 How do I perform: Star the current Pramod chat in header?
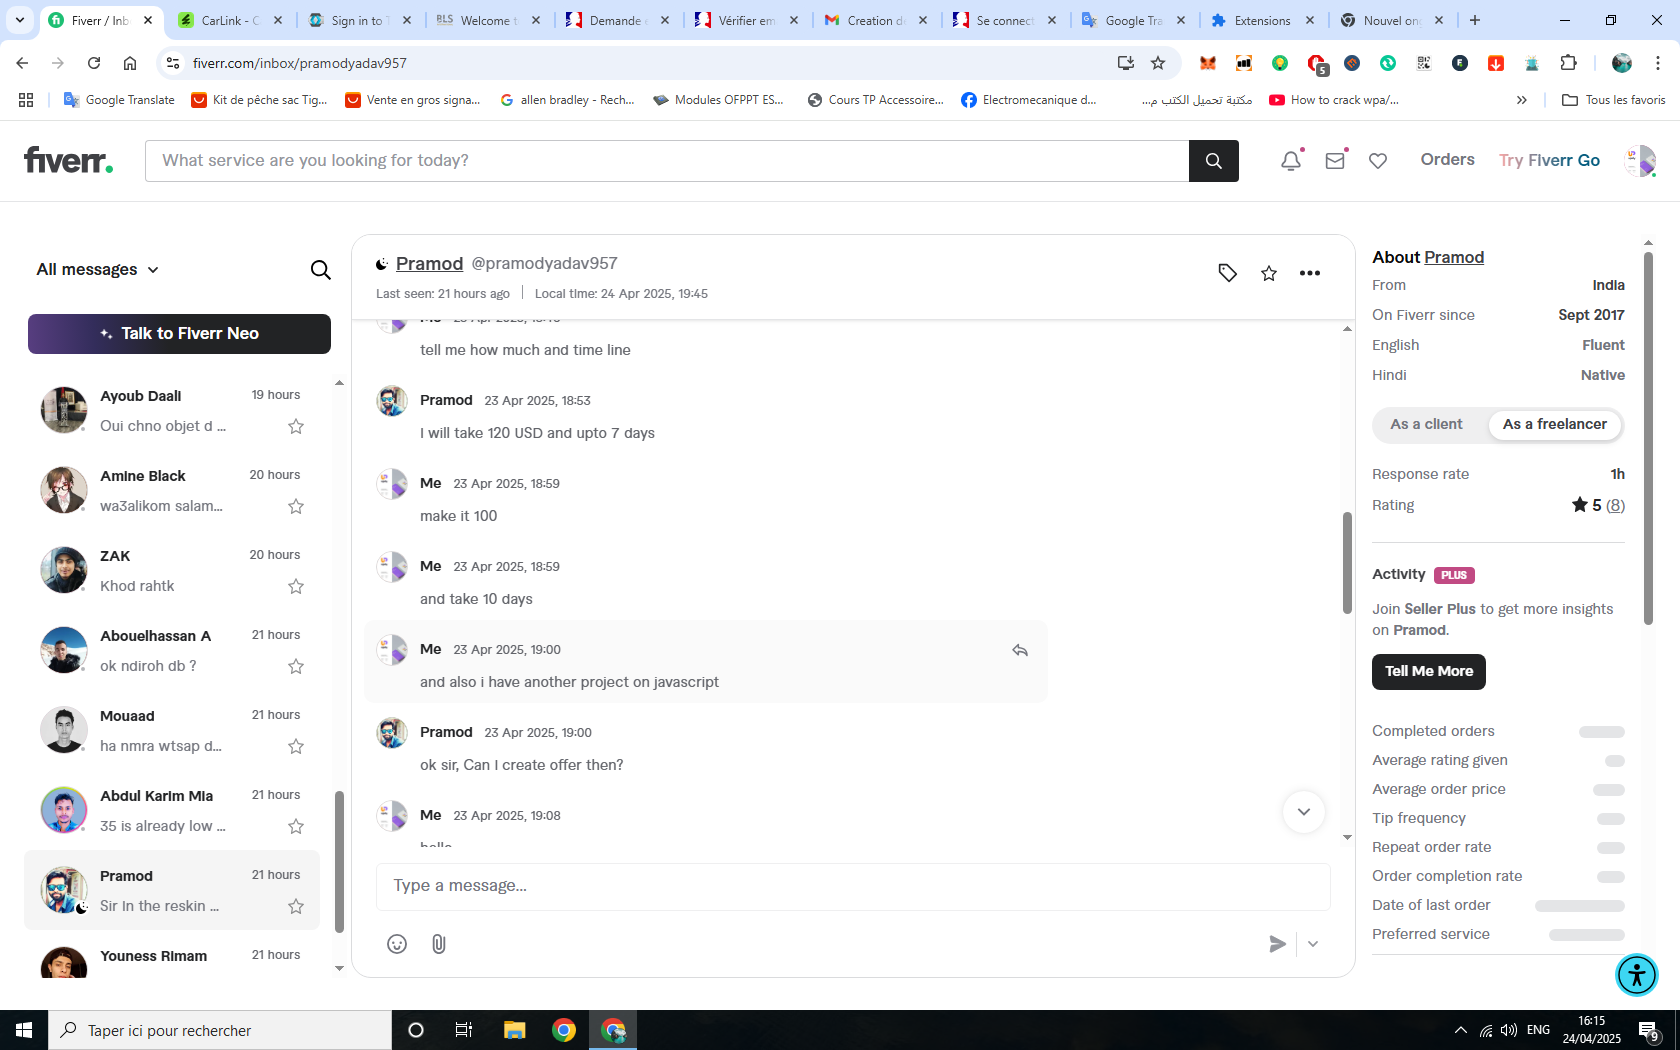click(x=1269, y=273)
